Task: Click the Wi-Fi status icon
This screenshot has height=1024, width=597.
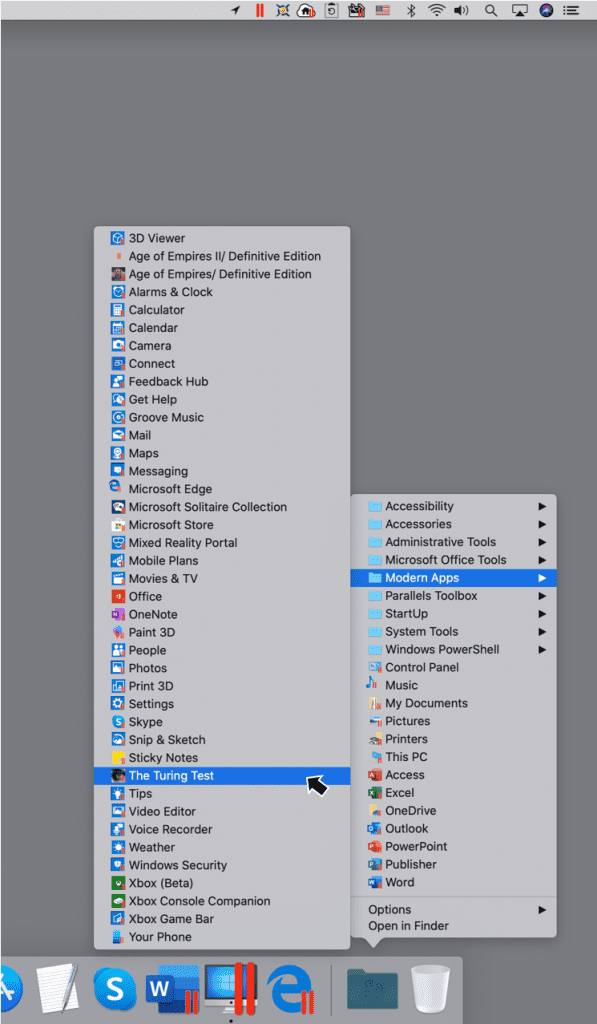Action: 436,10
